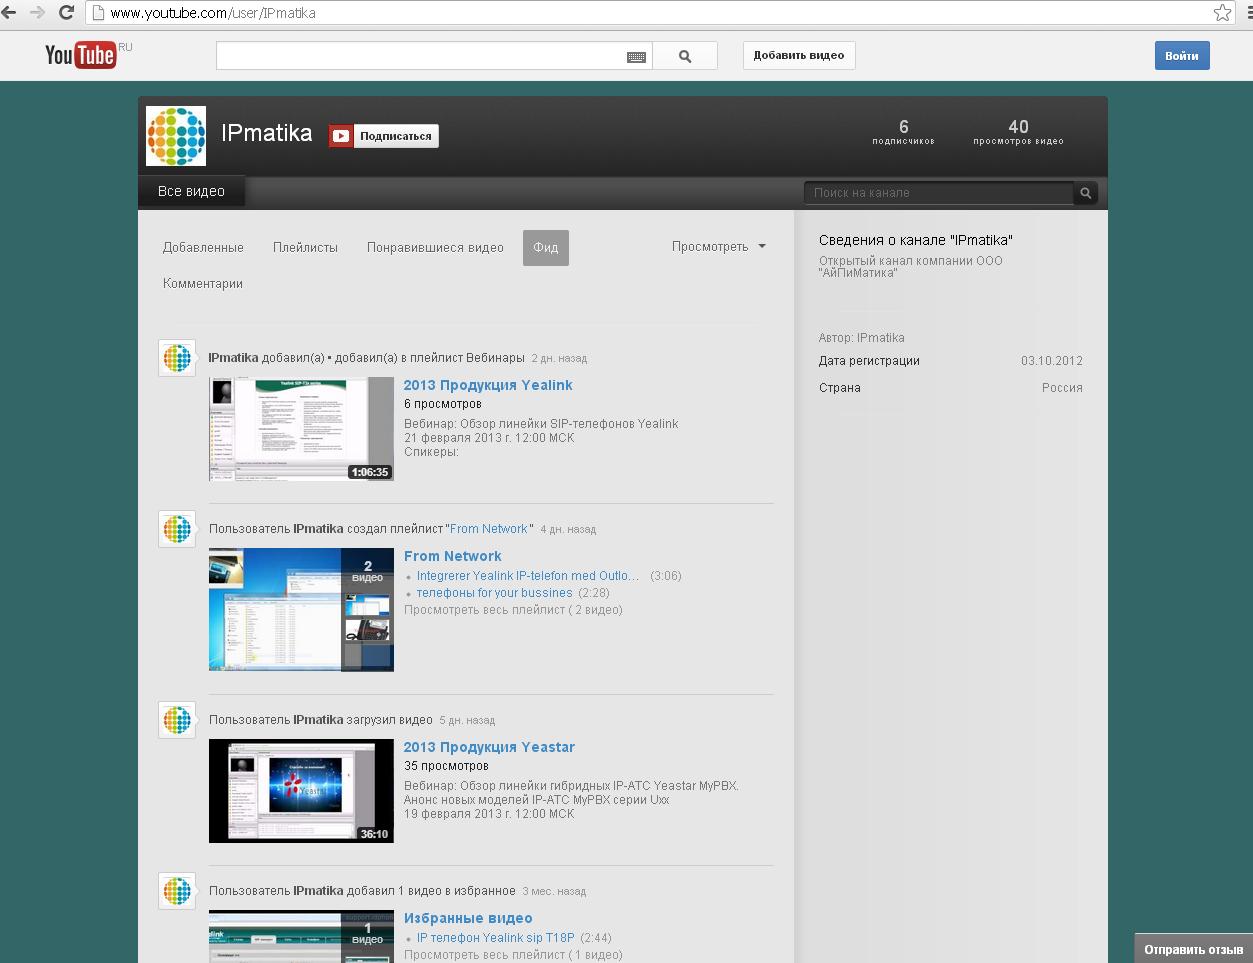The height and width of the screenshot is (963, 1253).
Task: Open the From Network playlist title link
Action: pyautogui.click(x=453, y=556)
